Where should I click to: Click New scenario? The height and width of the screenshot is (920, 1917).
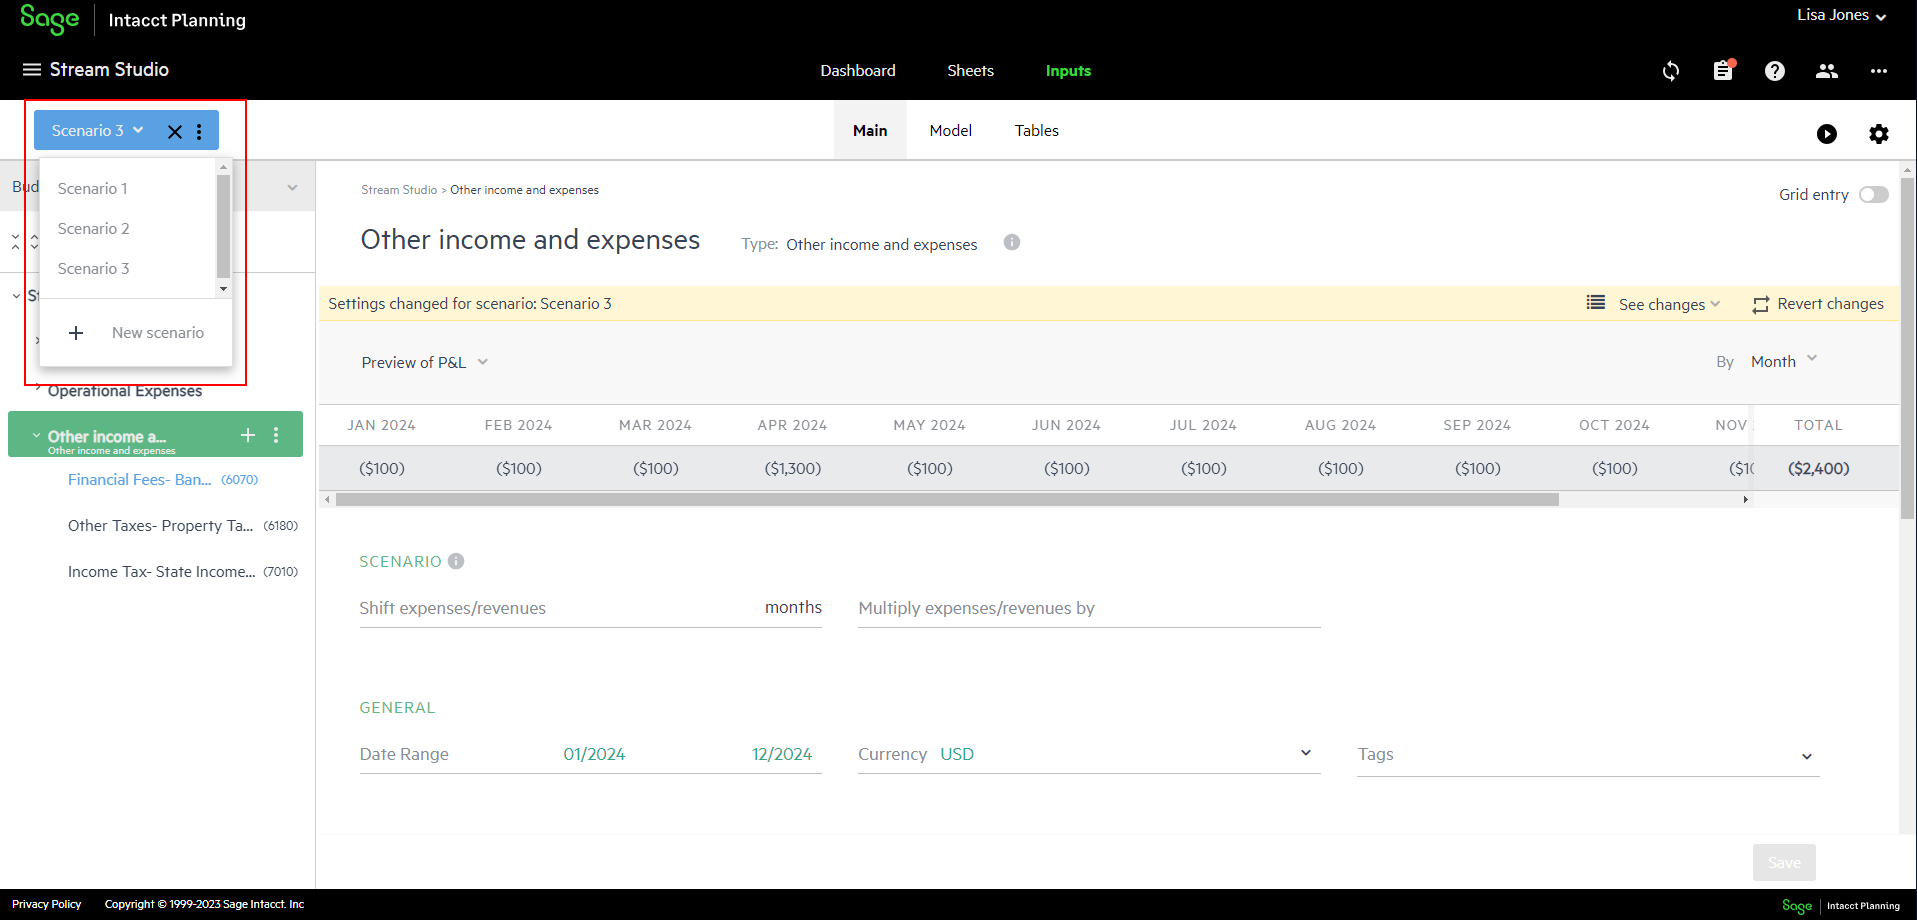point(158,333)
